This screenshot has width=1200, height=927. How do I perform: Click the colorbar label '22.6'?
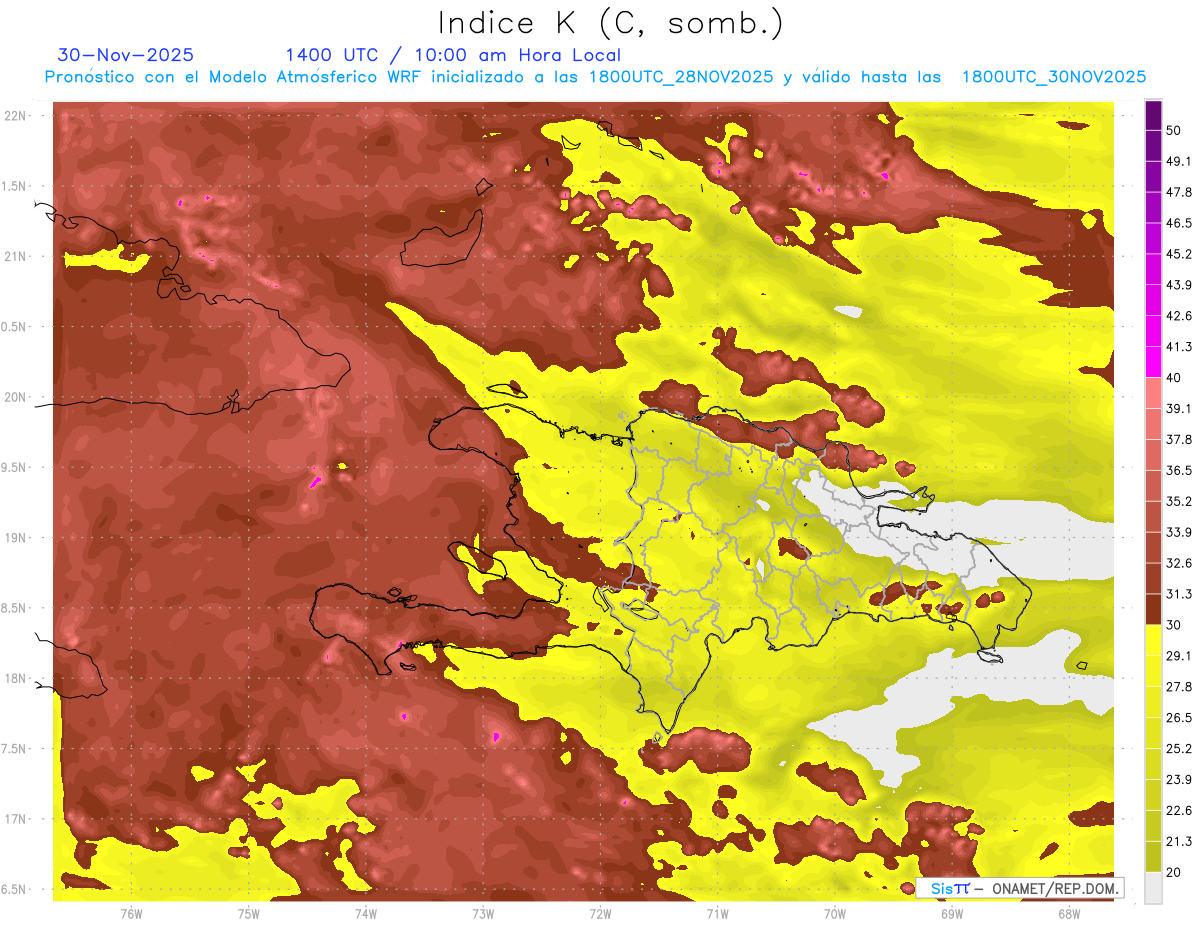pos(1179,810)
